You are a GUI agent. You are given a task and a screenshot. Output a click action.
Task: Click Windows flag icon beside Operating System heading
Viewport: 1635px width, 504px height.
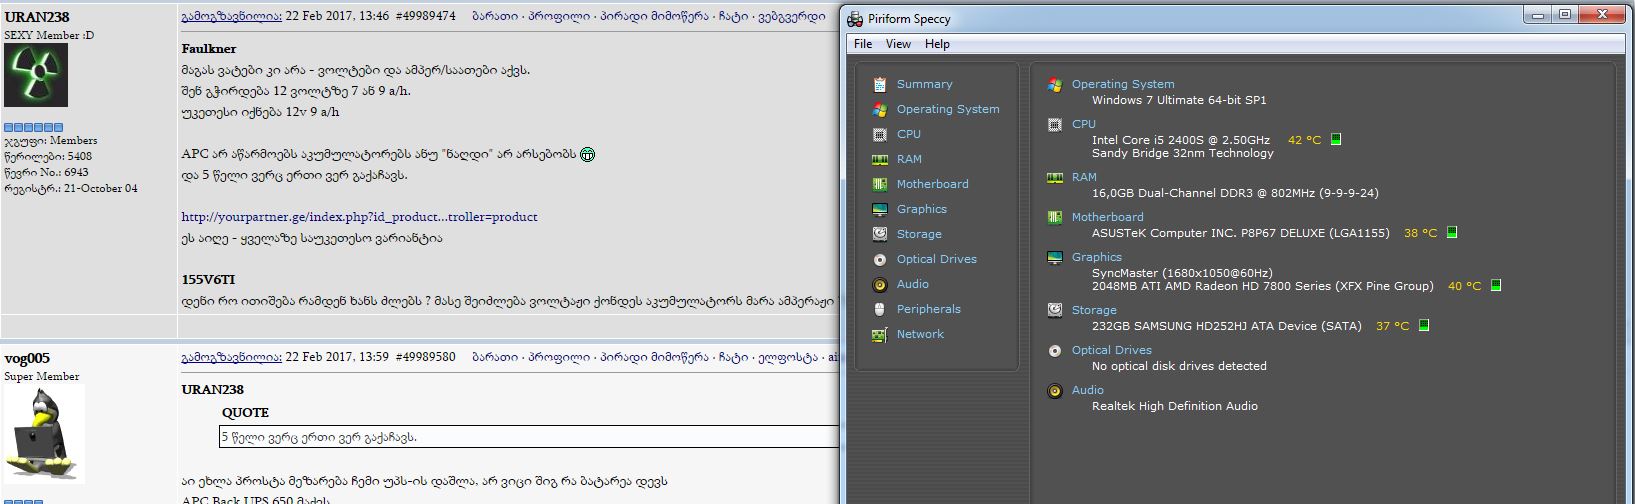tap(1054, 85)
